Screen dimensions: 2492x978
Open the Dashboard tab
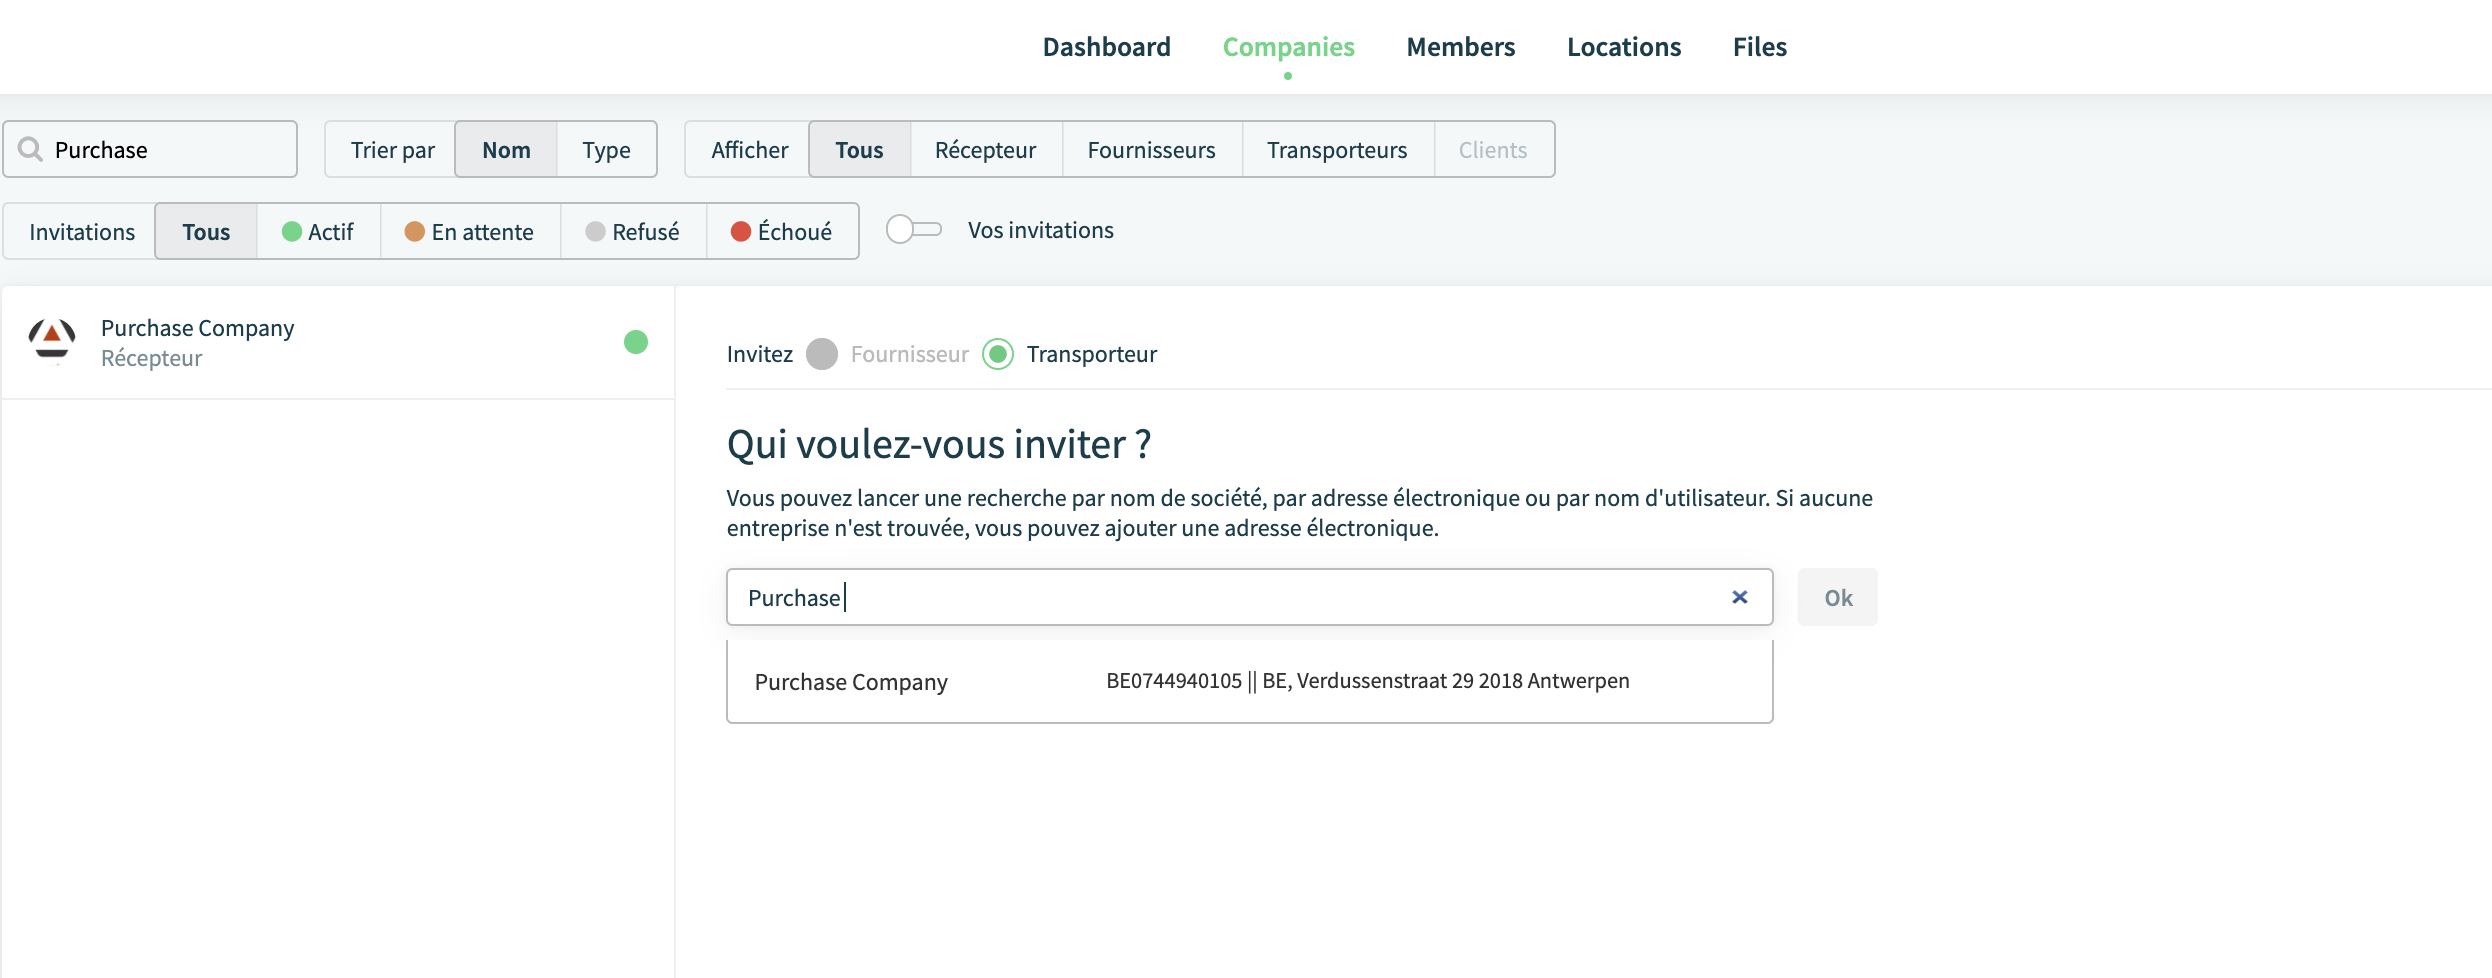point(1106,47)
